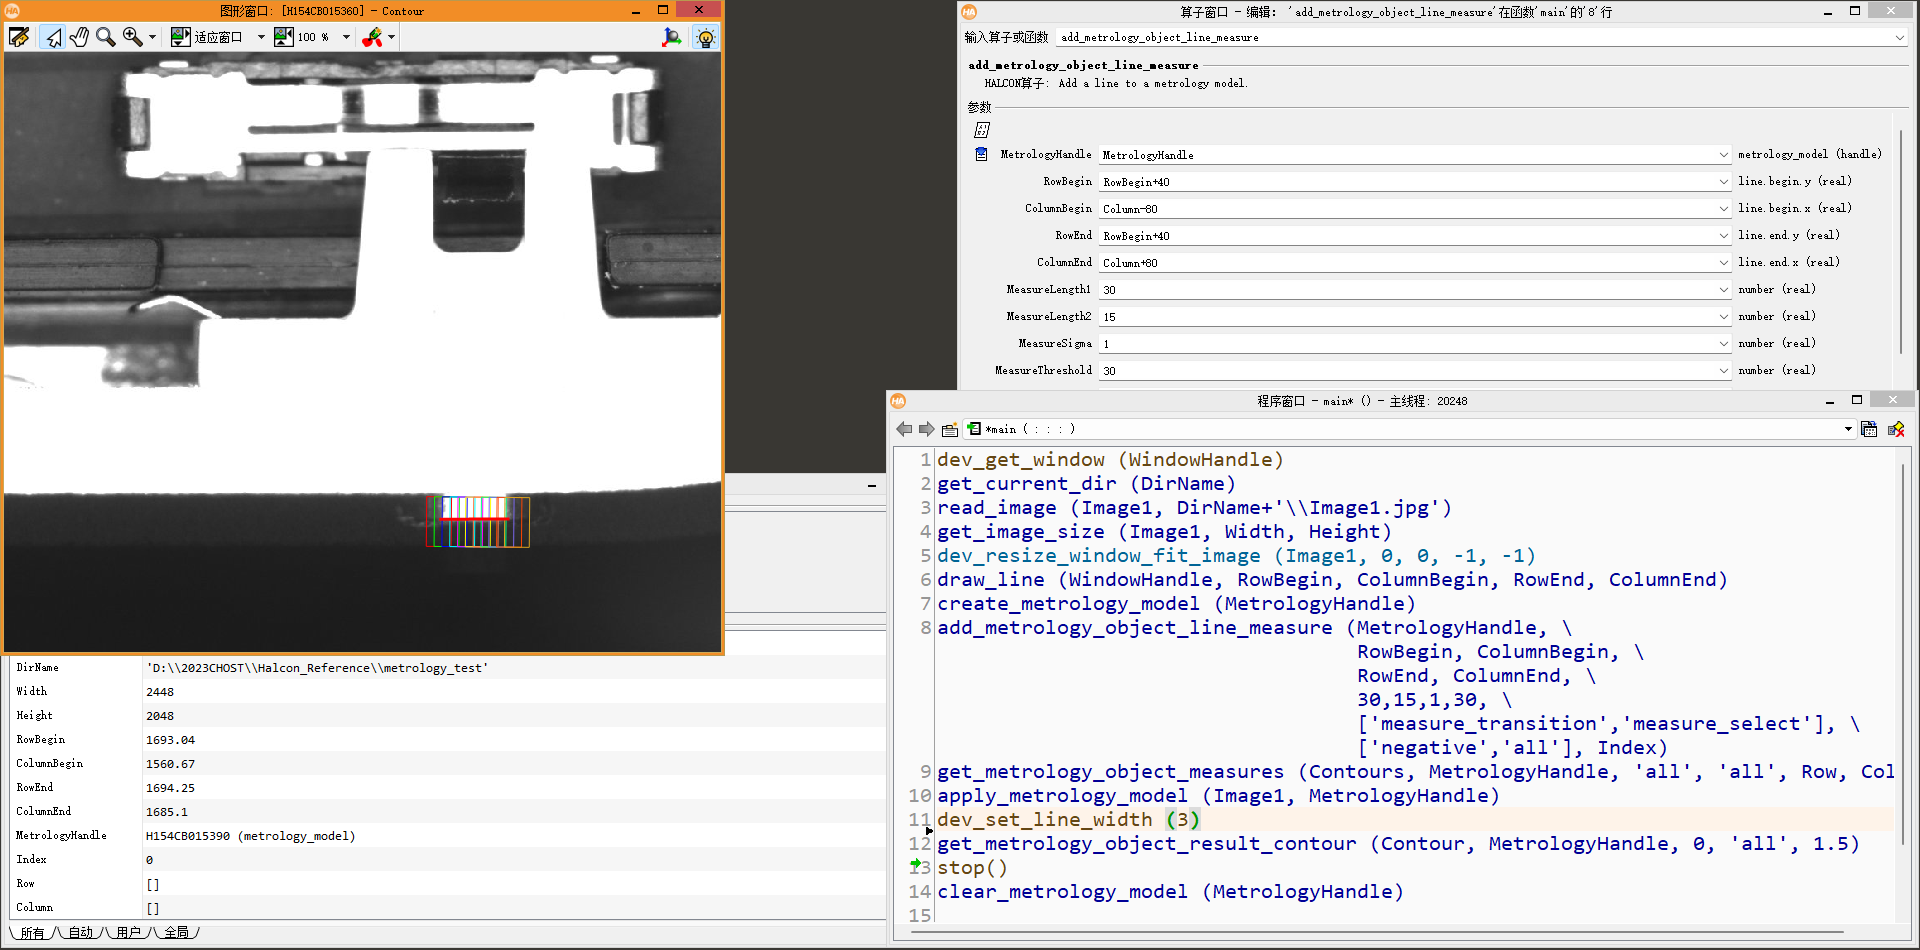Screen dimensions: 1920x950
Task: Click the calendar-like procedure list icon
Action: coord(1869,429)
